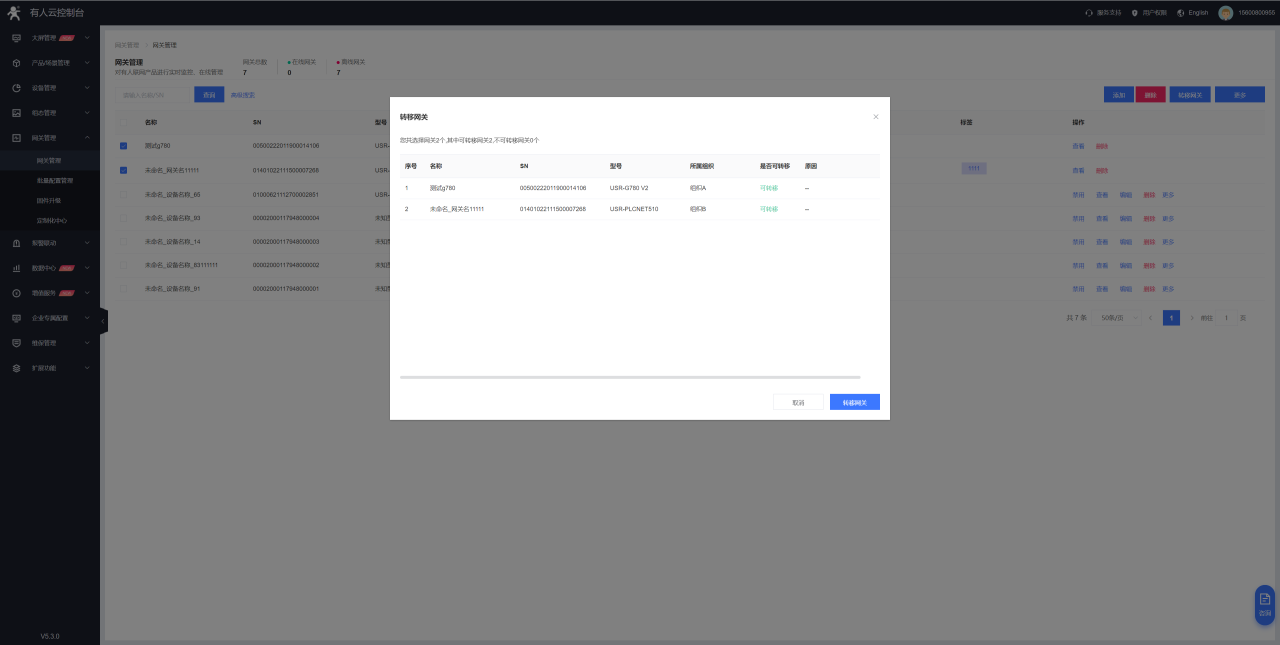
Task: Tick the 未命名_设备名称_66 row checkbox
Action: pyautogui.click(x=124, y=194)
